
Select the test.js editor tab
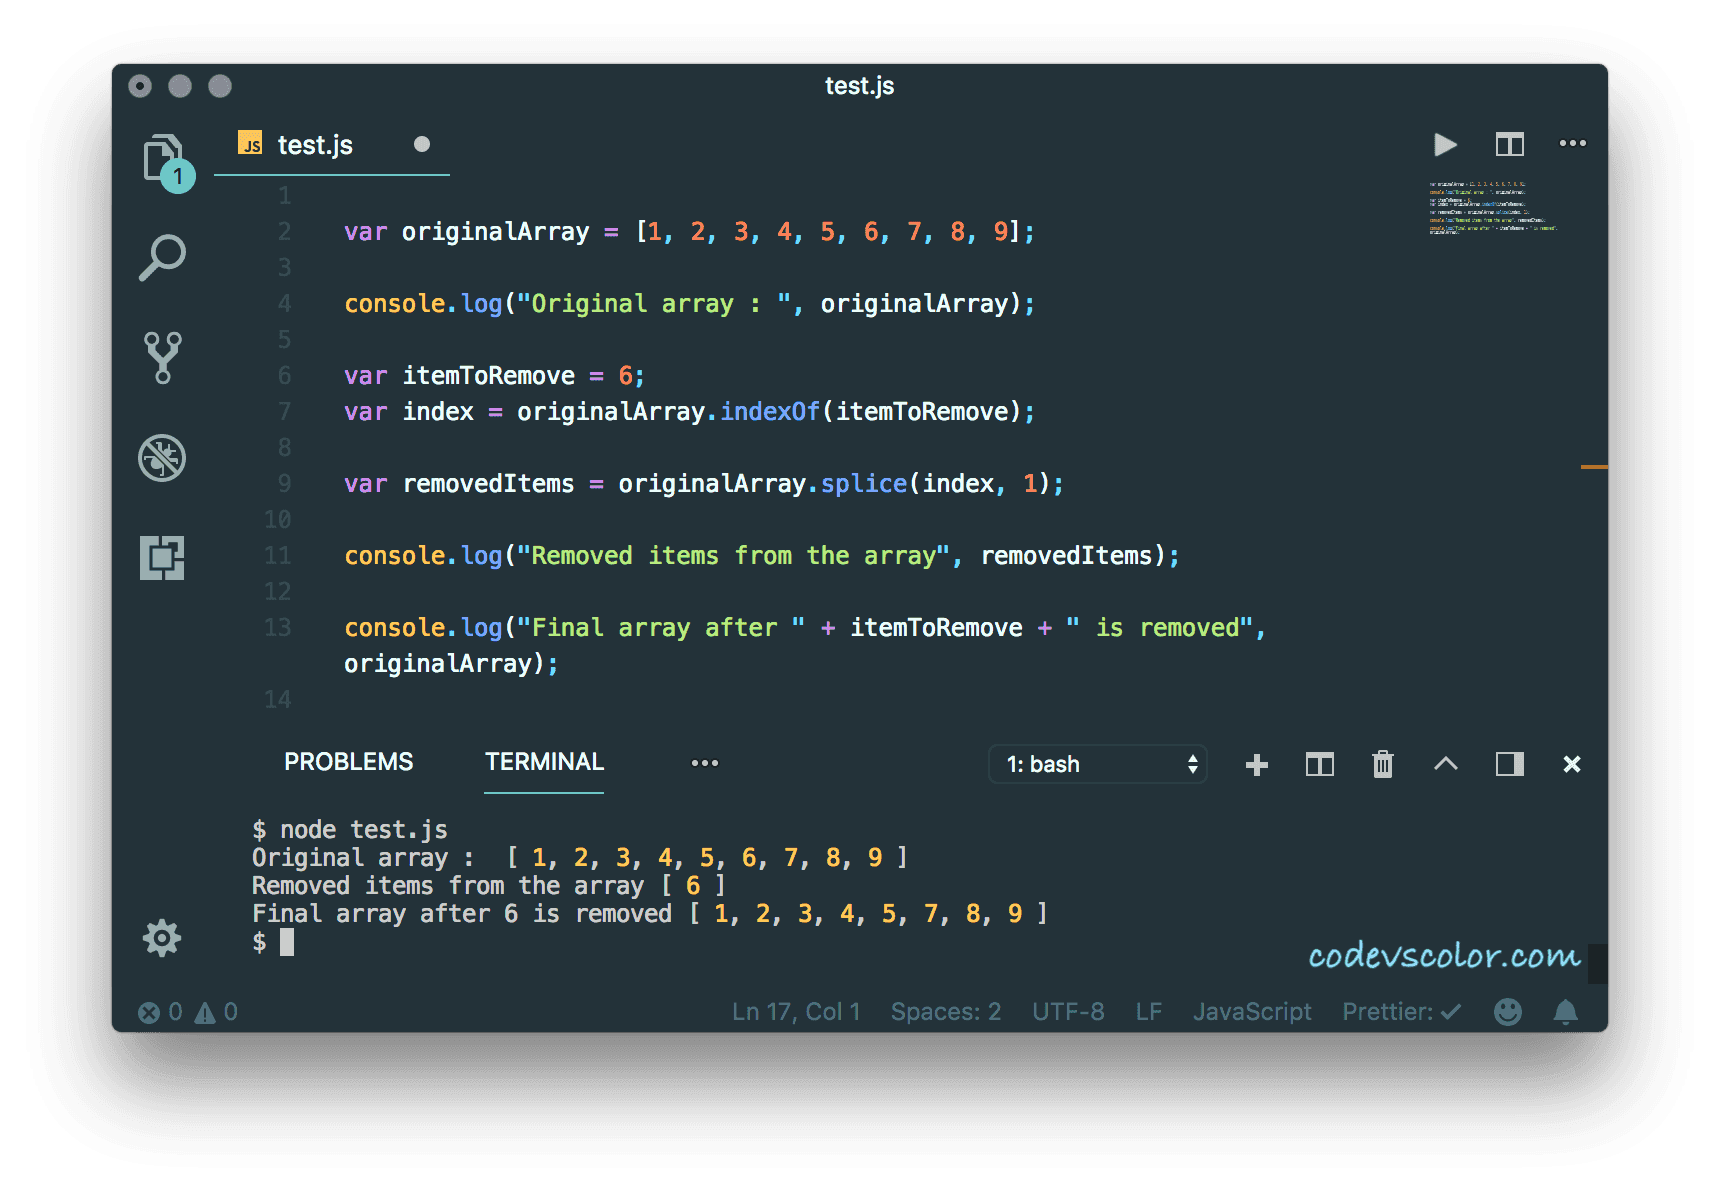(x=313, y=145)
